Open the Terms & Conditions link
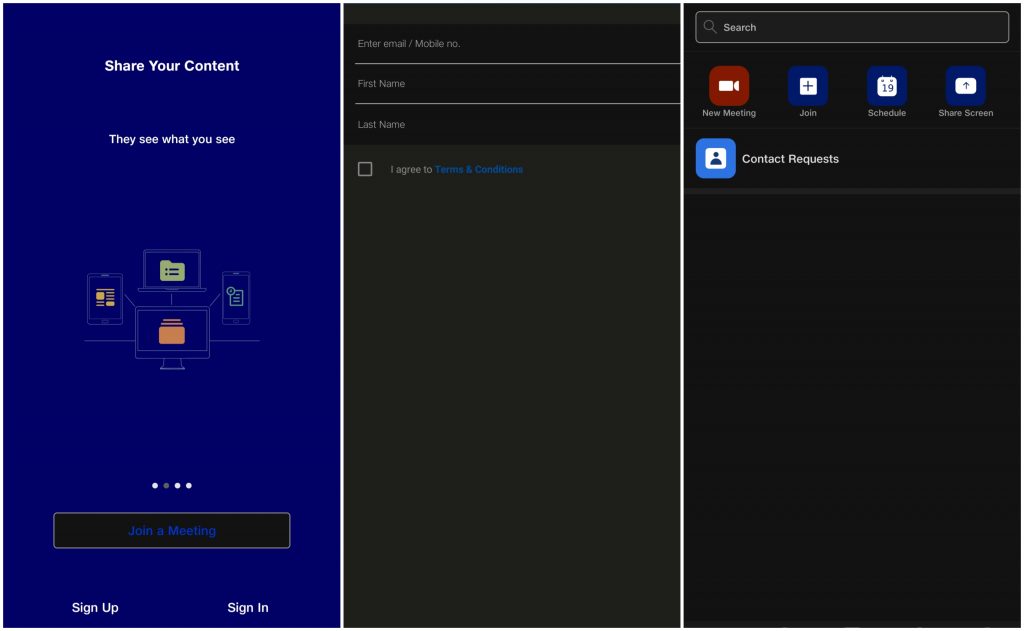This screenshot has width=1024, height=631. tap(479, 169)
